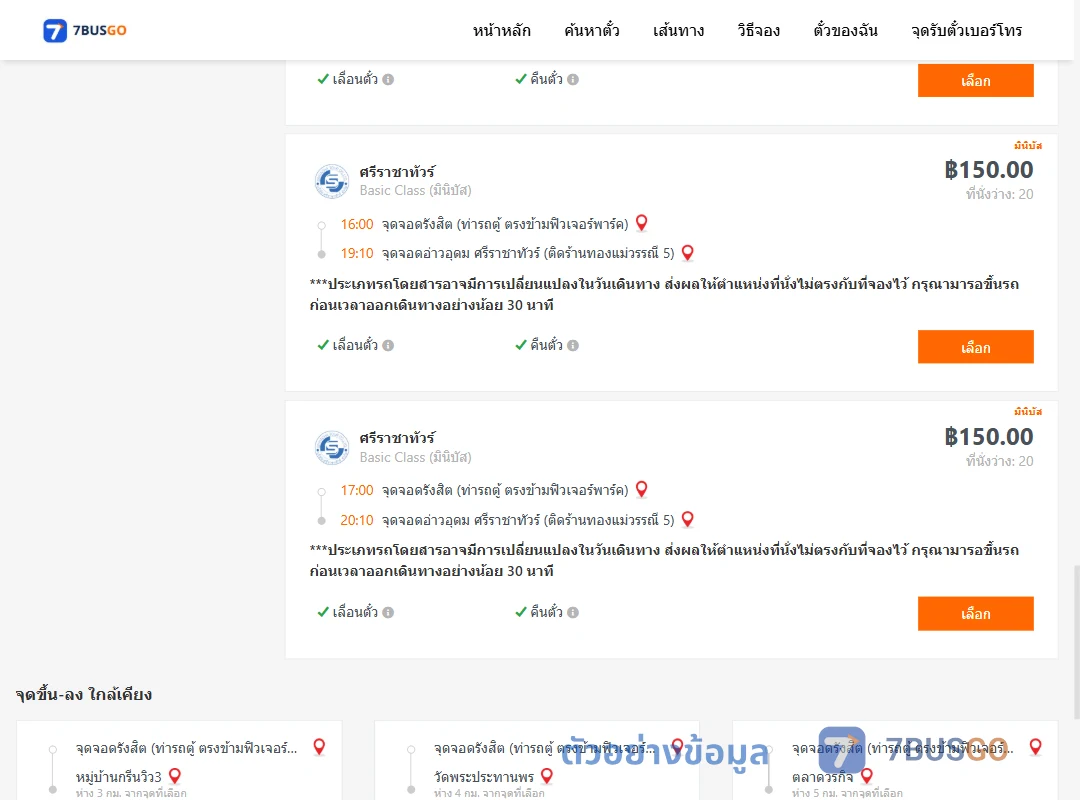Click เลื่อนตั๋ว label in 16:00 trip
The image size is (1080, 800).
tap(355, 345)
